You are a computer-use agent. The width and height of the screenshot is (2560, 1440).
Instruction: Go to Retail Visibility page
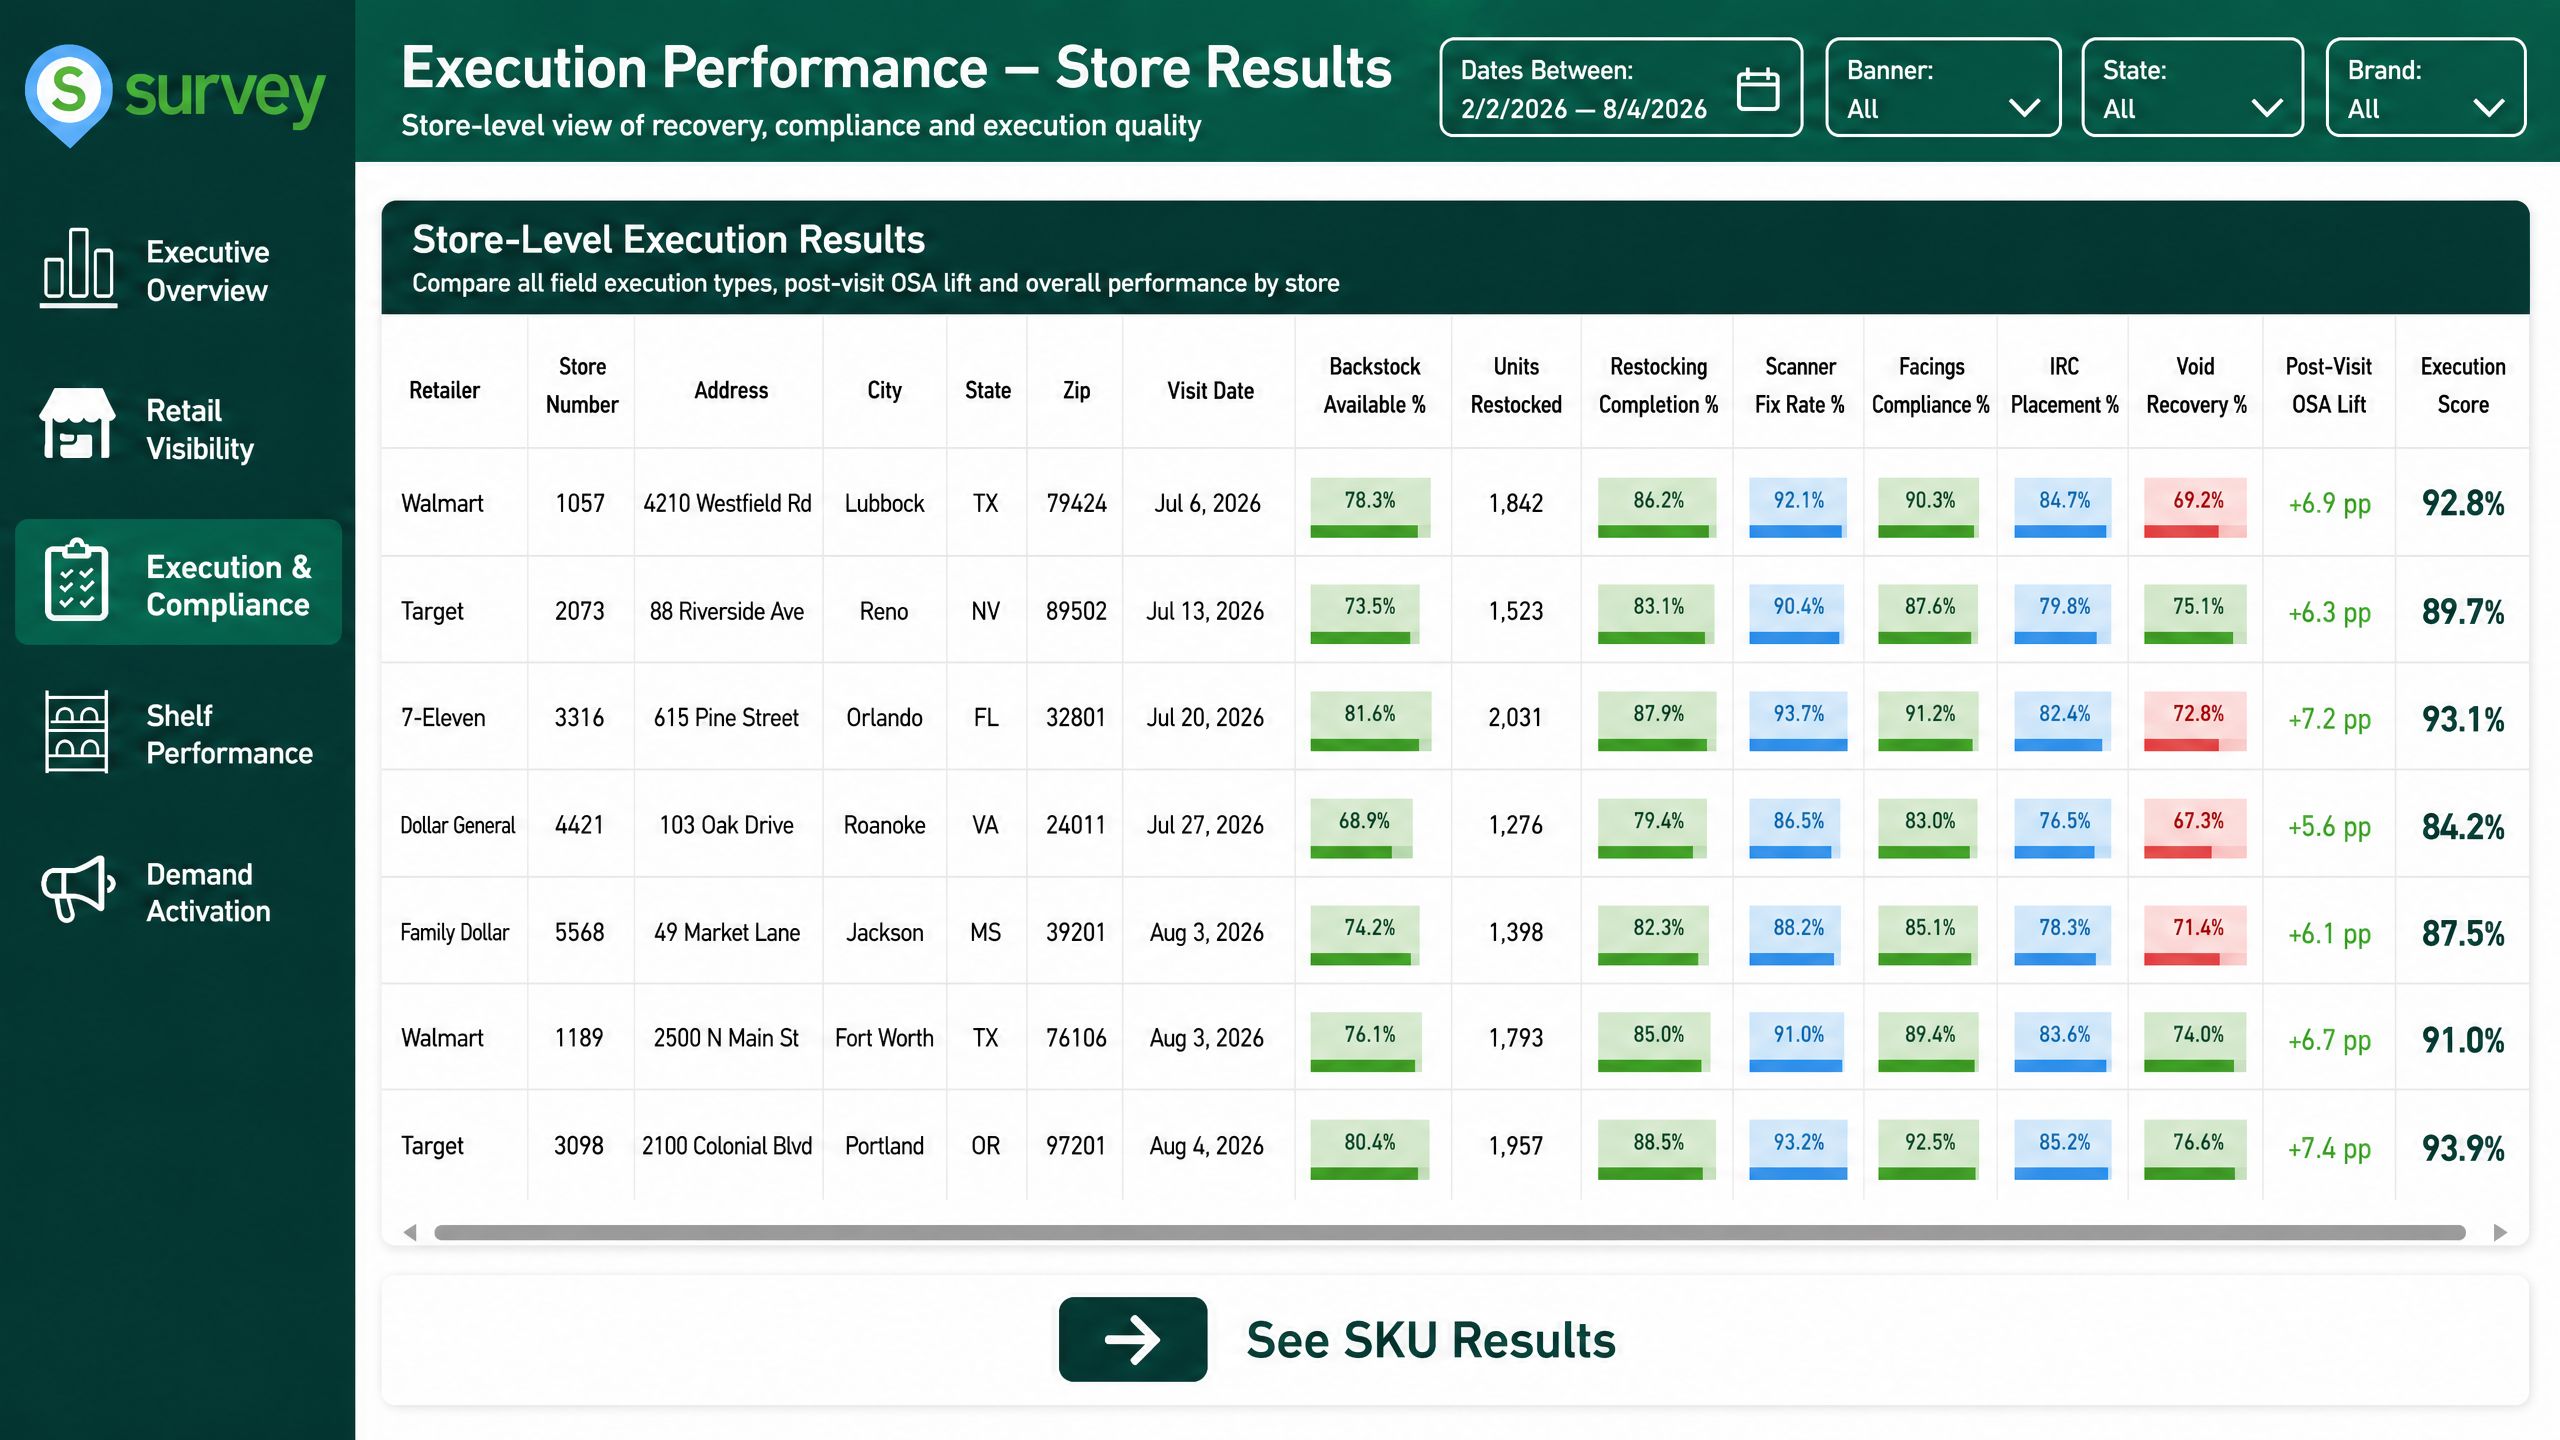pos(178,428)
